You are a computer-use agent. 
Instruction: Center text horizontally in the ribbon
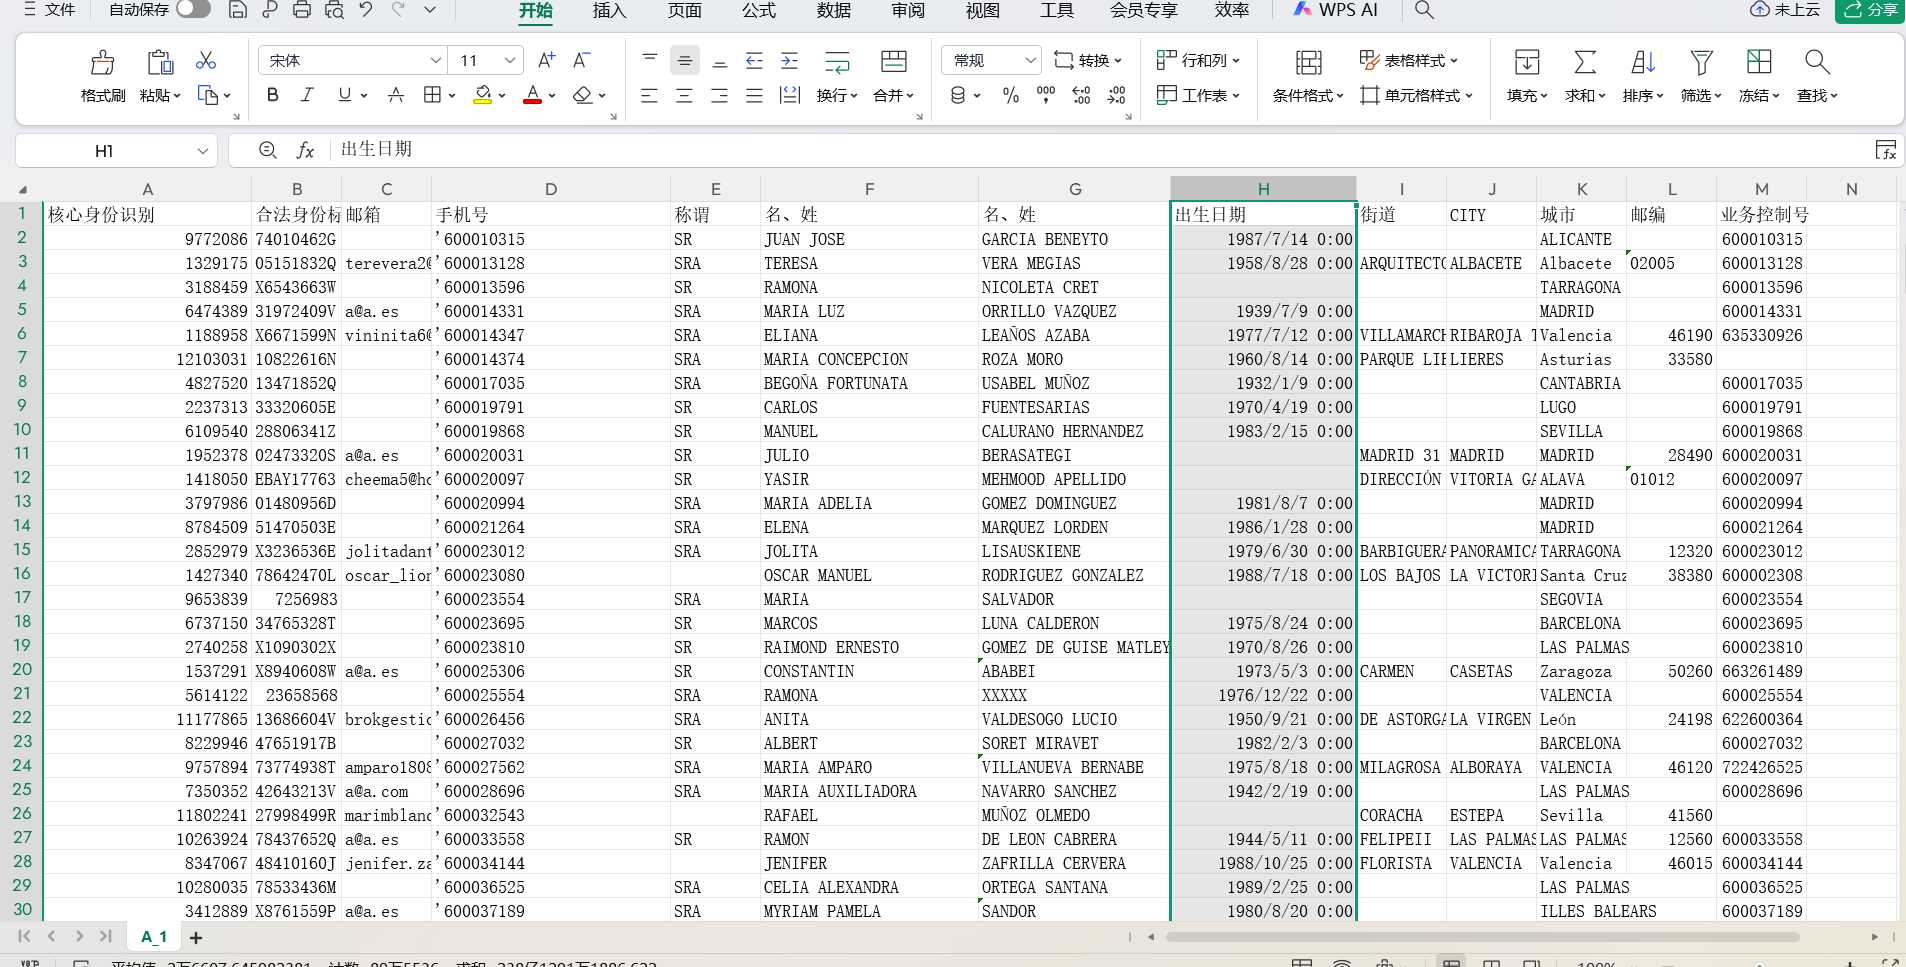click(x=685, y=95)
